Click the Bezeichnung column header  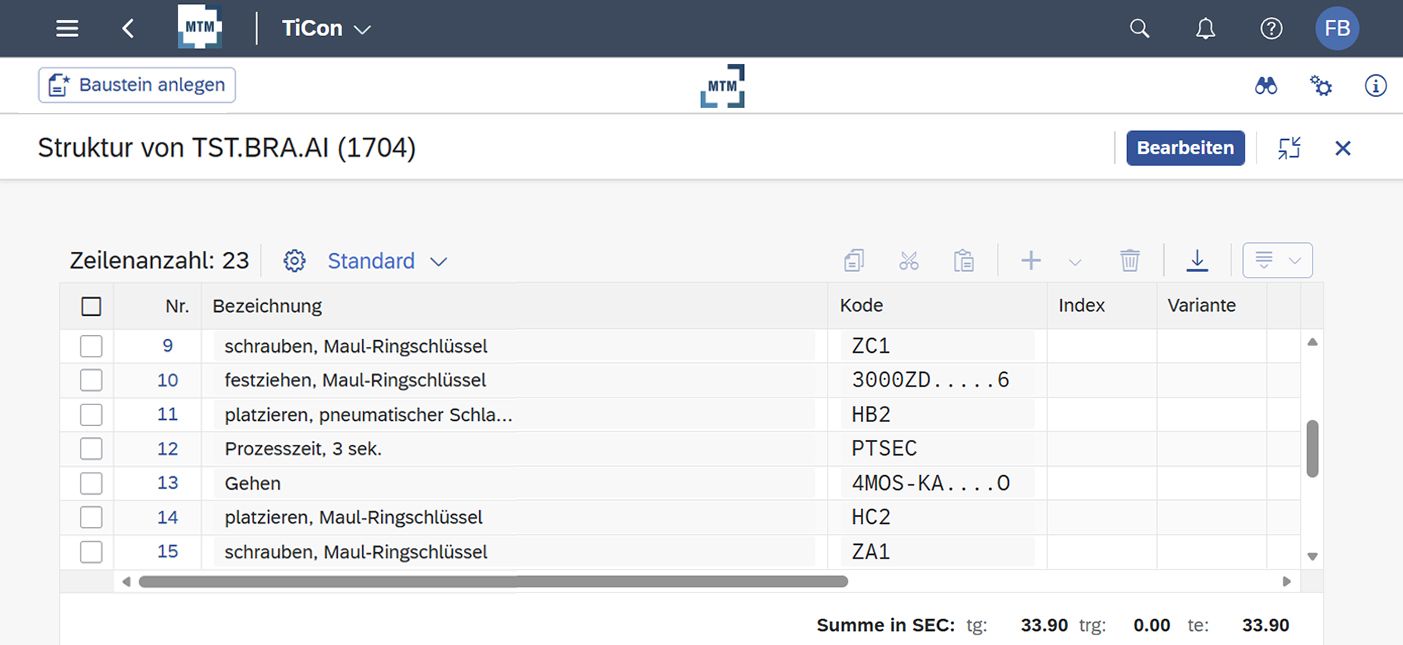267,306
